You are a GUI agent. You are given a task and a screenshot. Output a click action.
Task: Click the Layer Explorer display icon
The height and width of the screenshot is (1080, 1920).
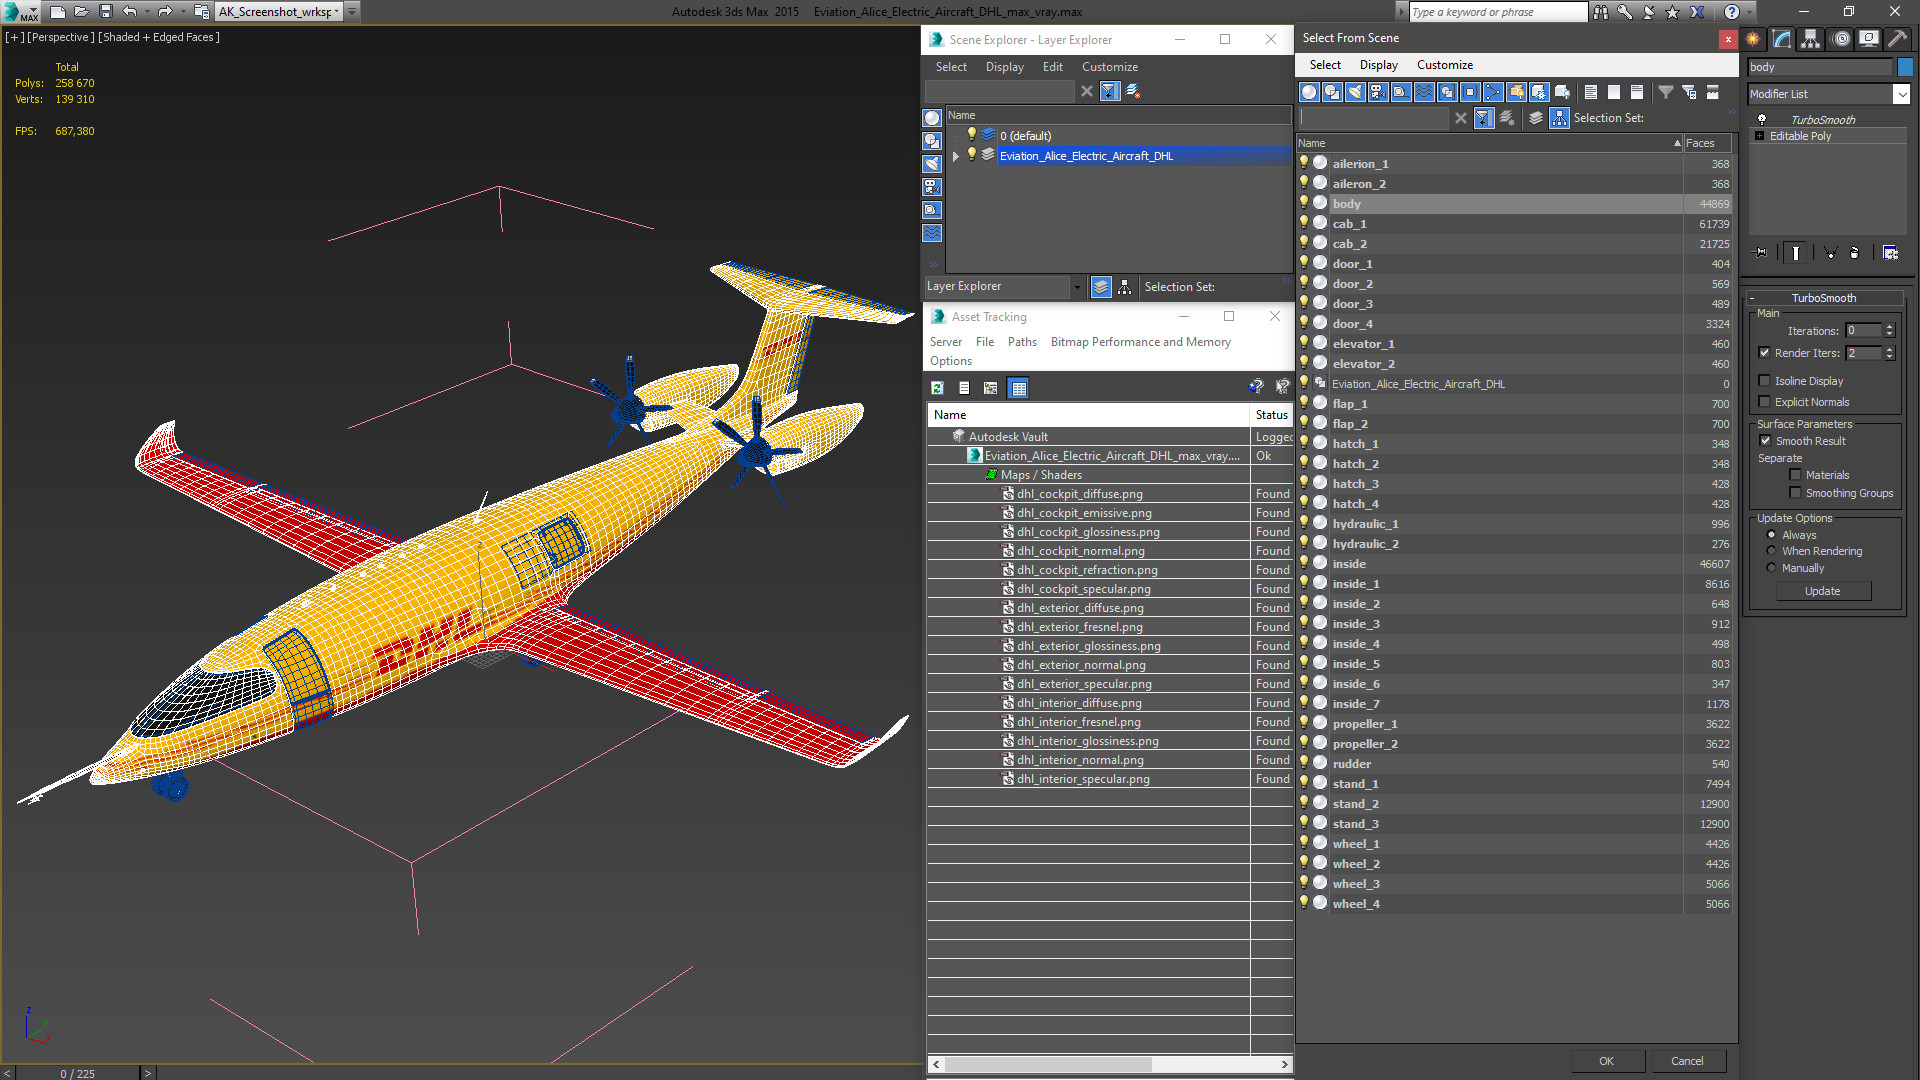(1100, 287)
